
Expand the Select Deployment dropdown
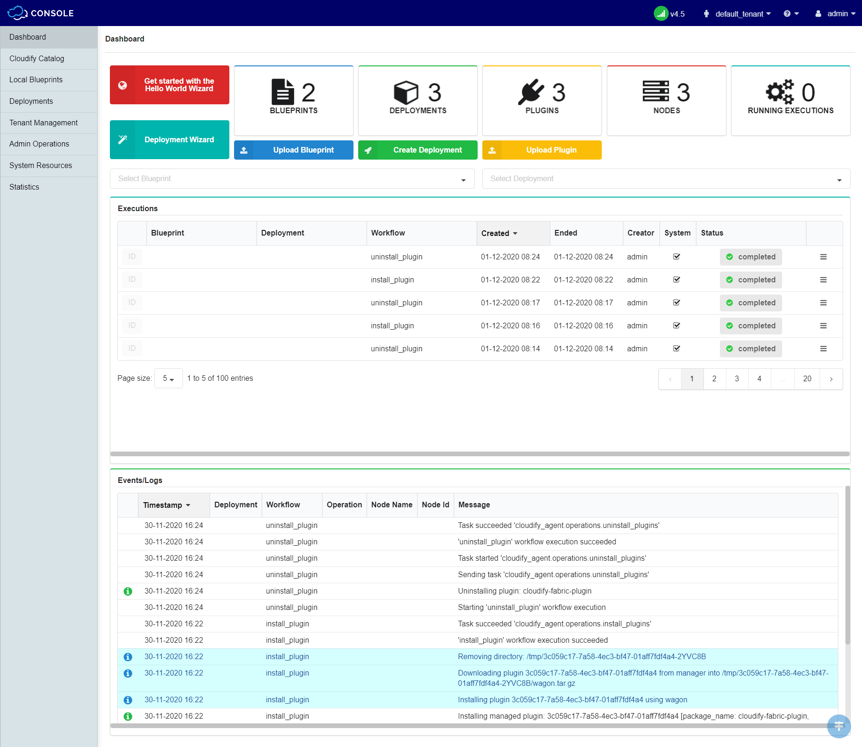665,179
